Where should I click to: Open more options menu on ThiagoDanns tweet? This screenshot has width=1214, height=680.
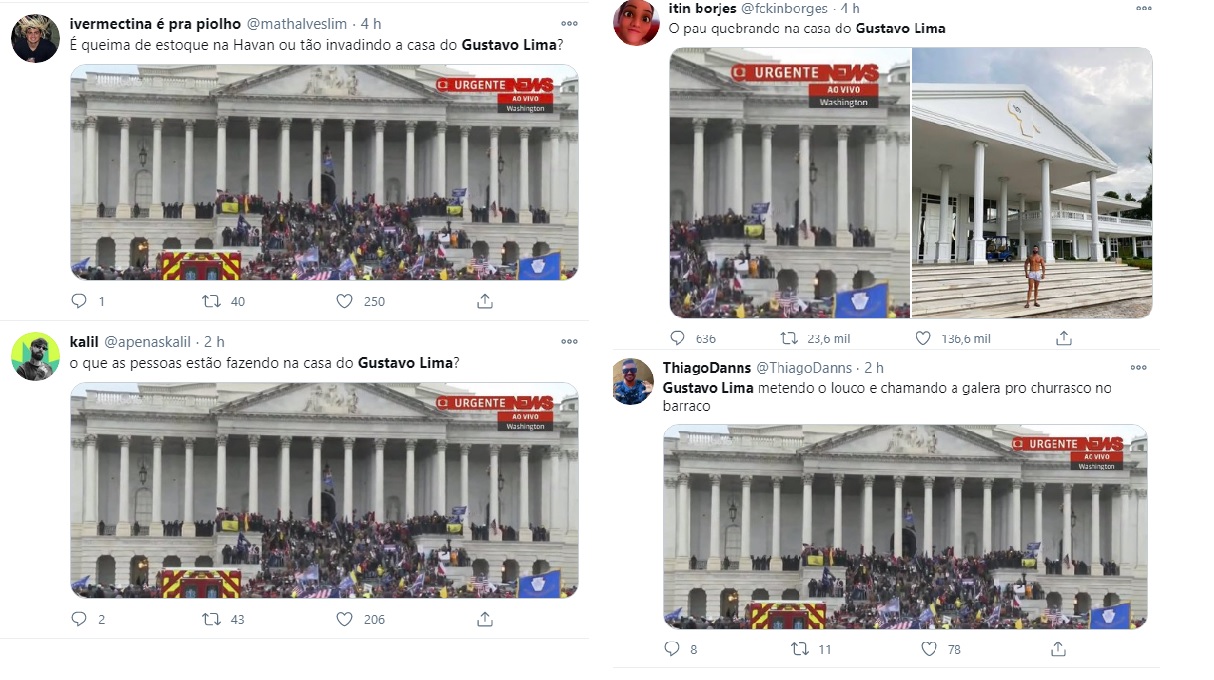point(1137,367)
